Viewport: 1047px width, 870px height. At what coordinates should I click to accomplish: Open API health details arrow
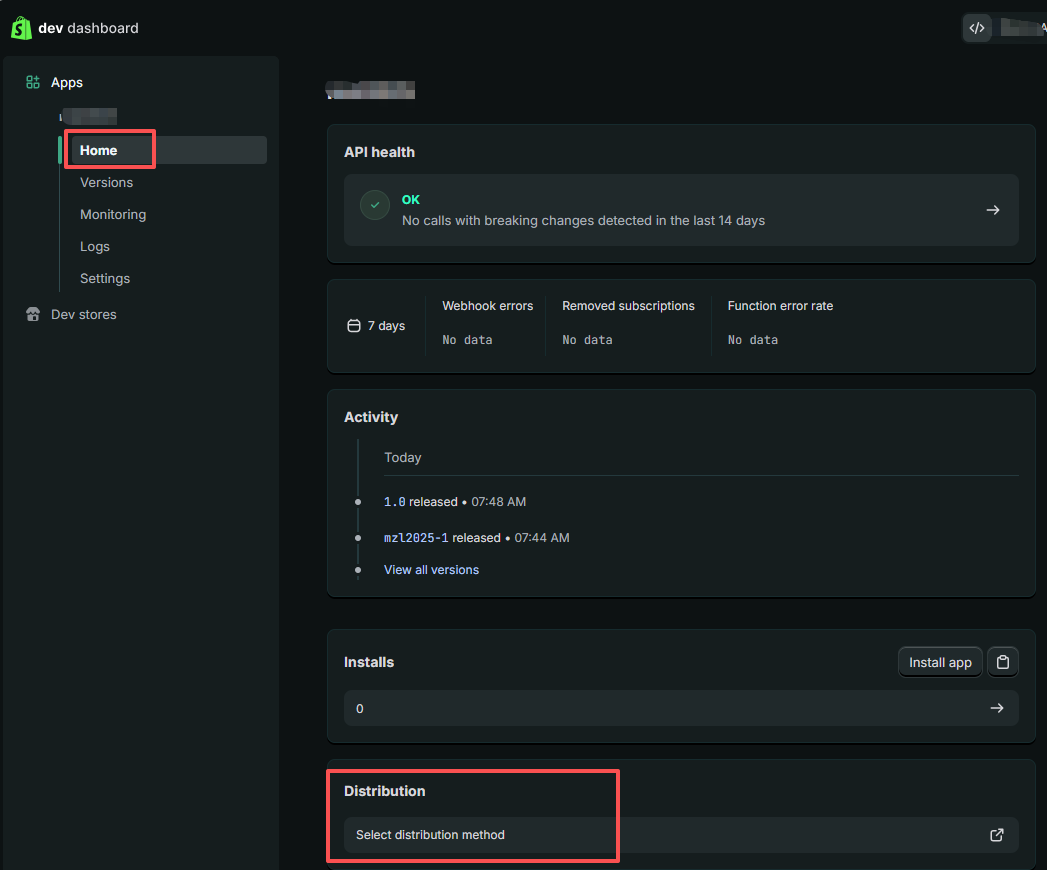pyautogui.click(x=992, y=210)
